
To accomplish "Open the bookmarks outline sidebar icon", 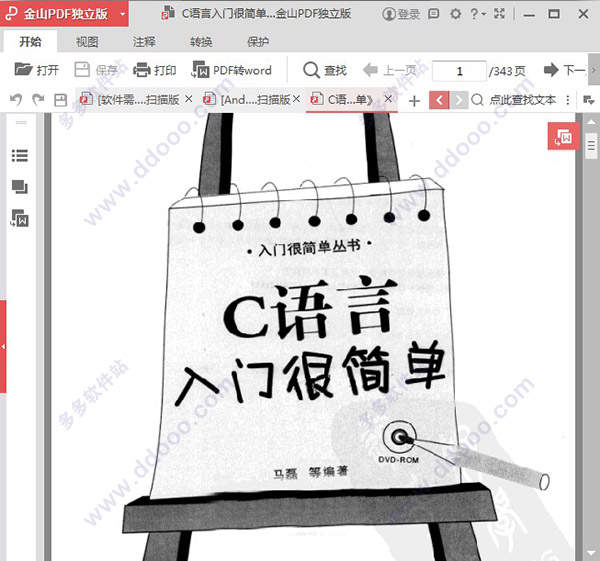I will 20,155.
